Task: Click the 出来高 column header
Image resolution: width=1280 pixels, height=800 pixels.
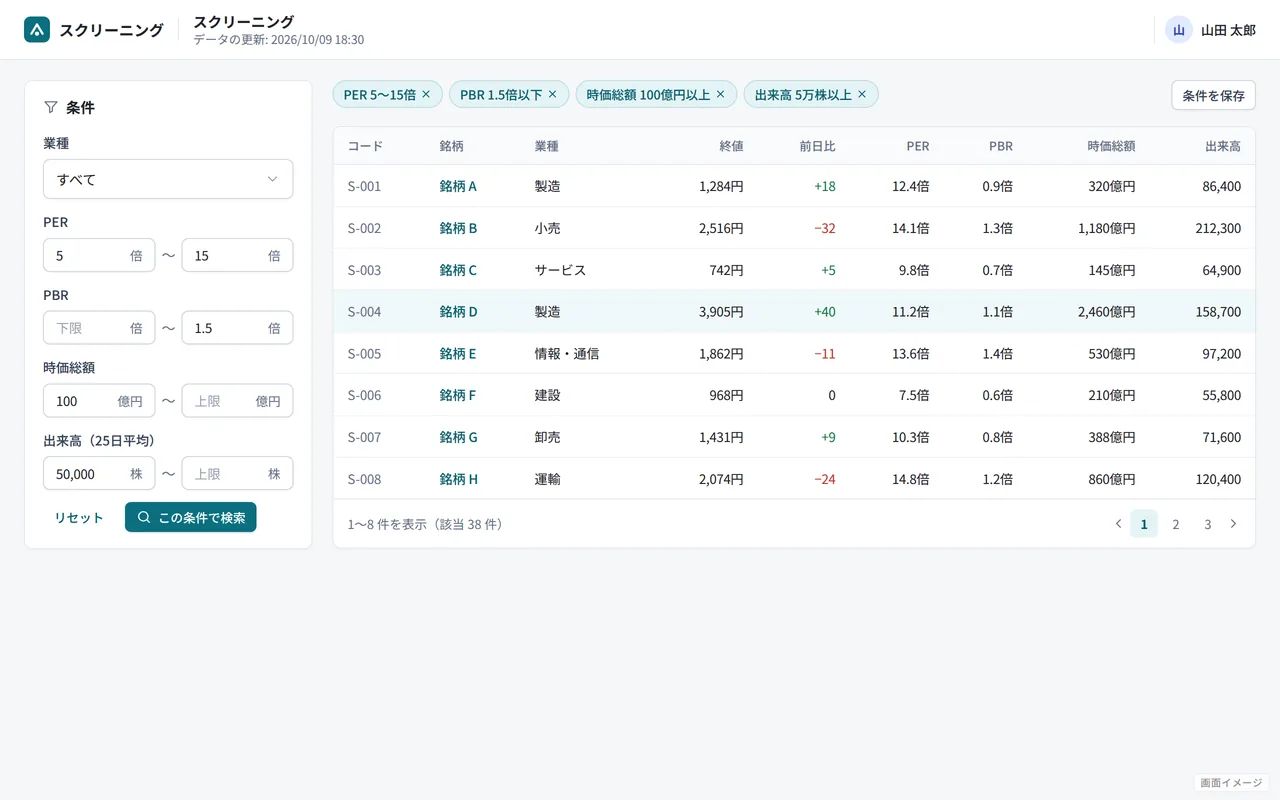Action: tap(1223, 146)
